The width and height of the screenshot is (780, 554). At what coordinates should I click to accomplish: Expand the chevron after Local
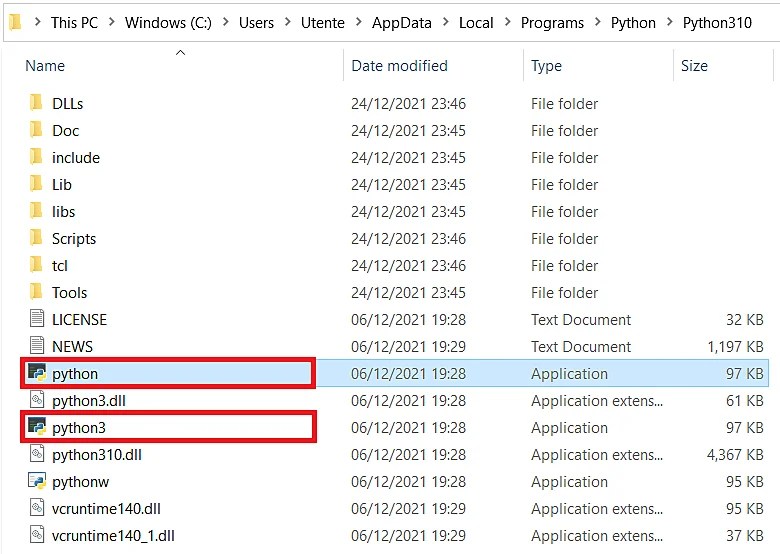point(507,22)
